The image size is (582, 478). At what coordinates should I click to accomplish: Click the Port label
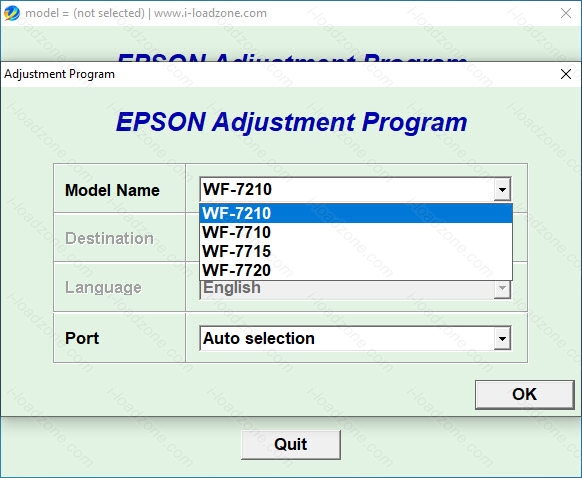coord(82,338)
